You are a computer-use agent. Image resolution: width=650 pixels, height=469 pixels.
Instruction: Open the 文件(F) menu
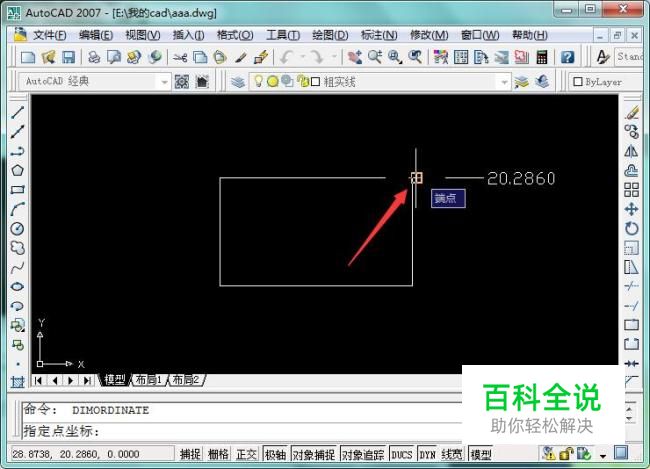tap(49, 35)
